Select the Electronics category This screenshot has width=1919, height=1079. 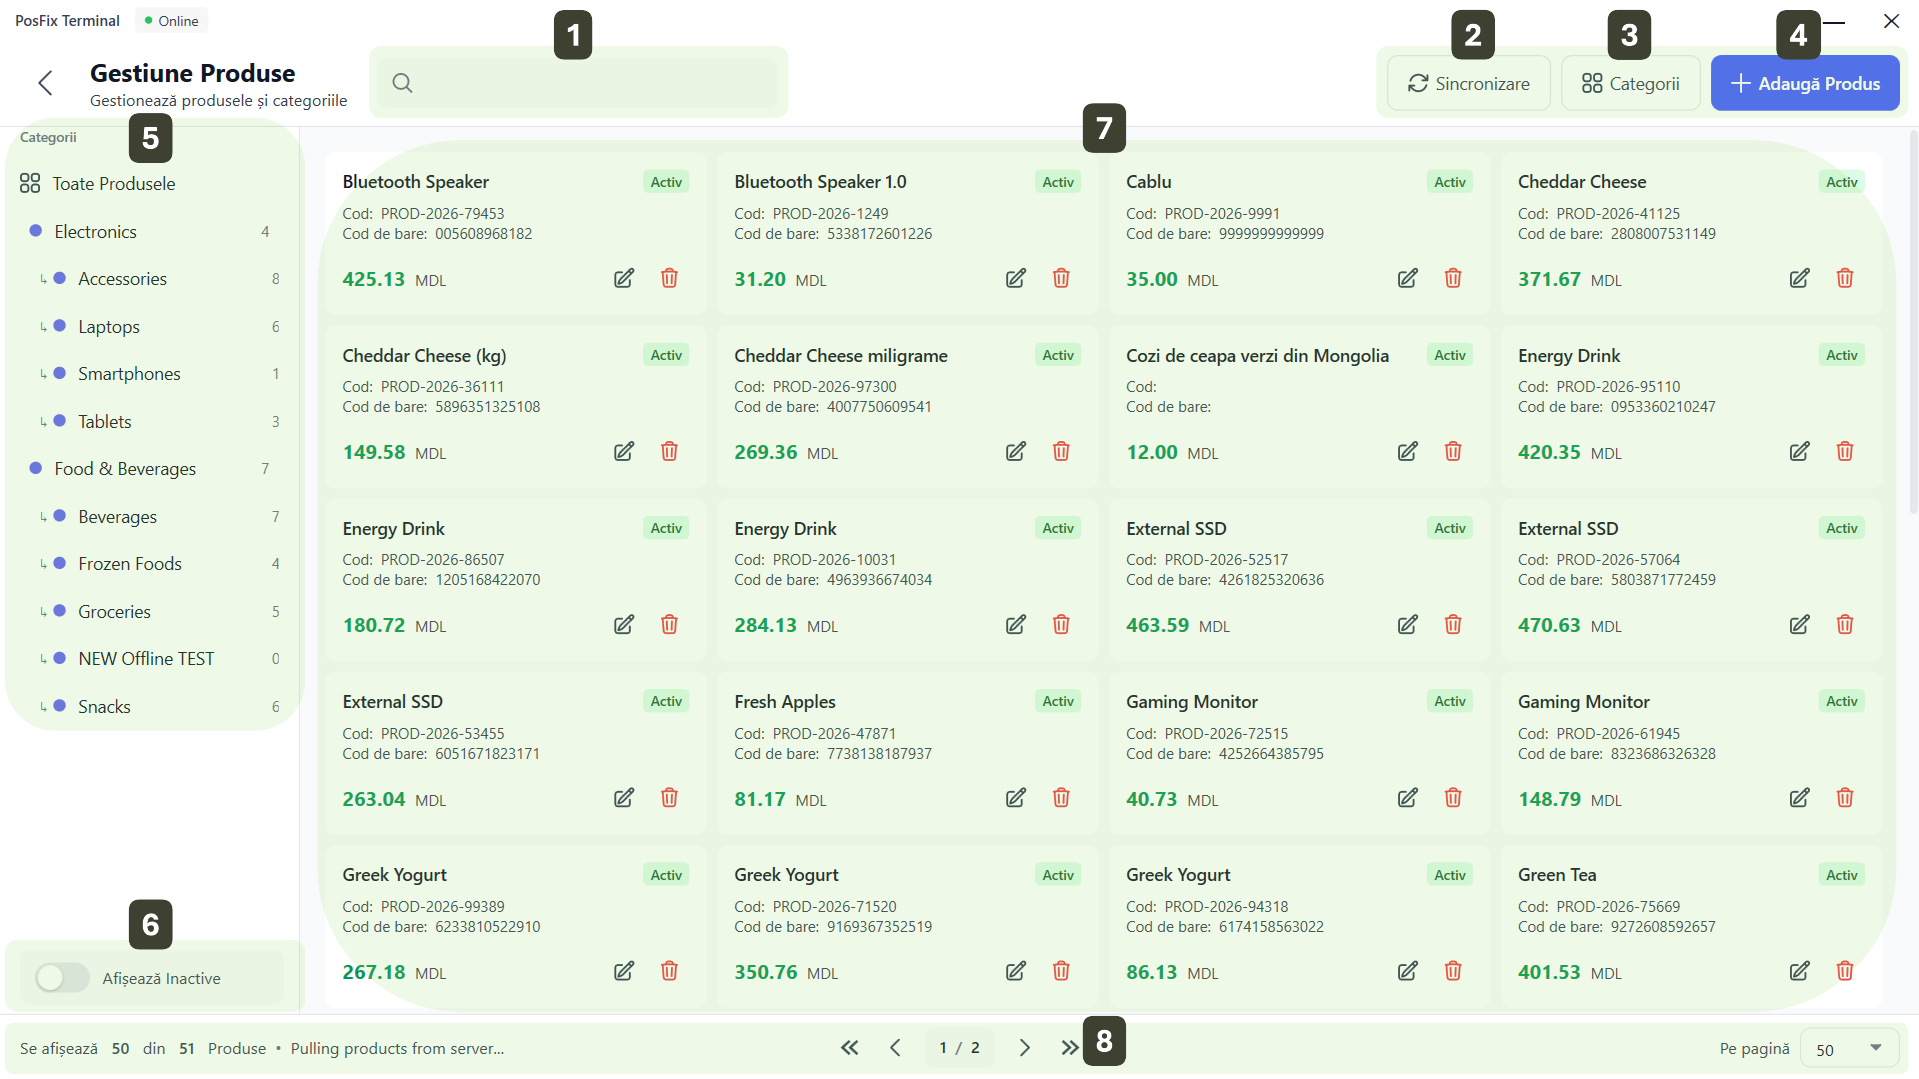tap(95, 232)
